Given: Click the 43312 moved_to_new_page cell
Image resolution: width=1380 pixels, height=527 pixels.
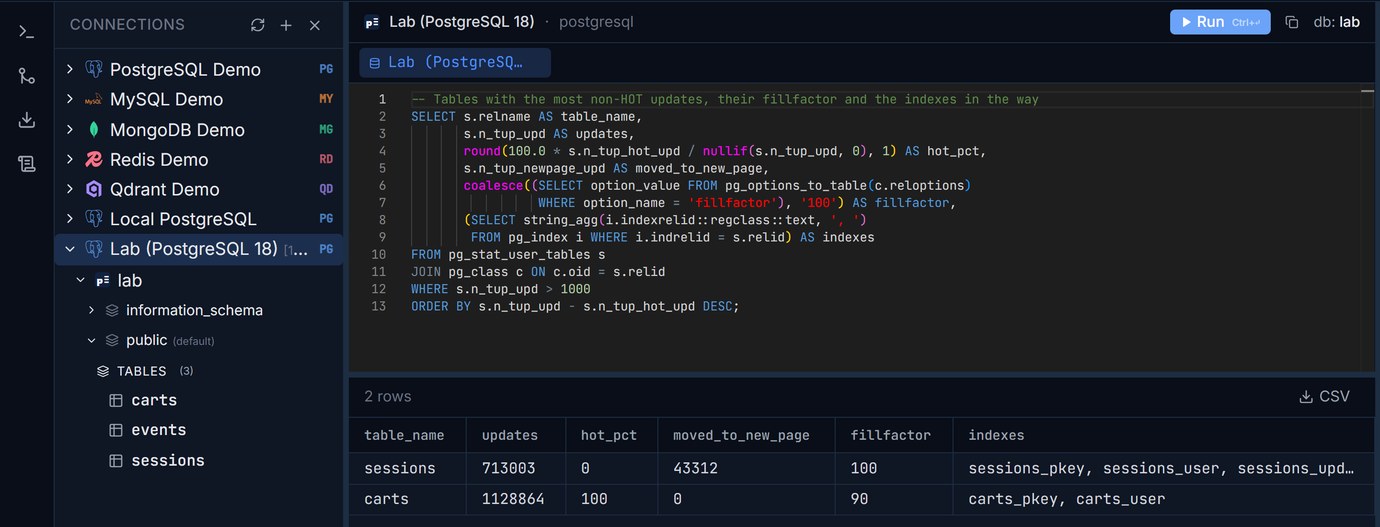Looking at the screenshot, I should coord(746,468).
